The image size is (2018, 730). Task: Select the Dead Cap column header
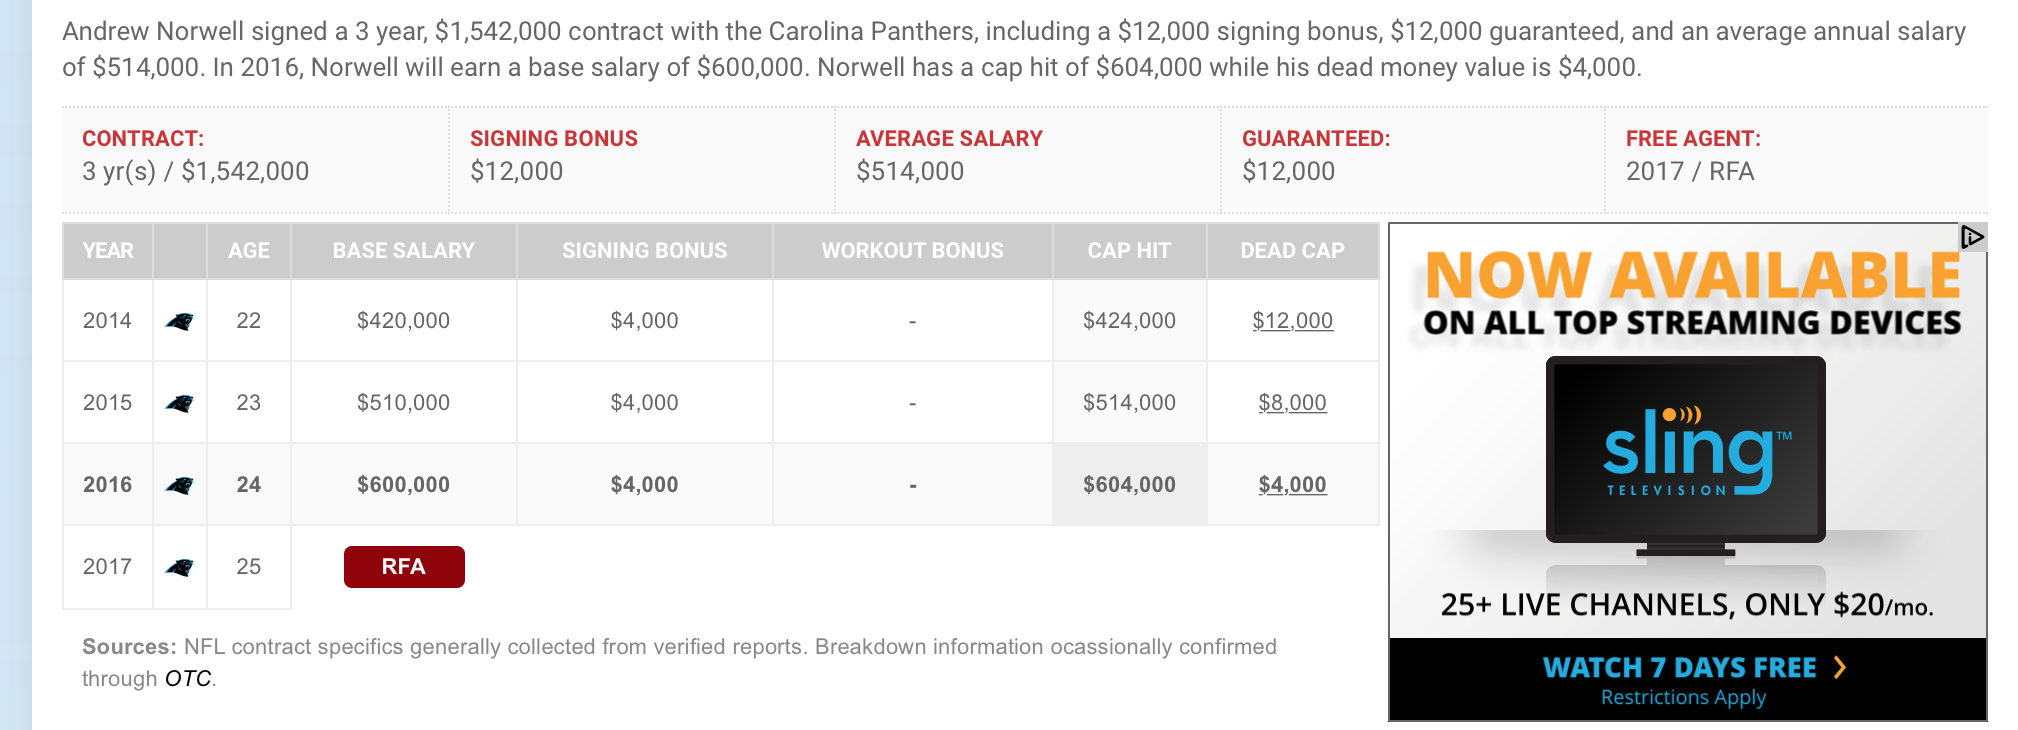(x=1292, y=251)
